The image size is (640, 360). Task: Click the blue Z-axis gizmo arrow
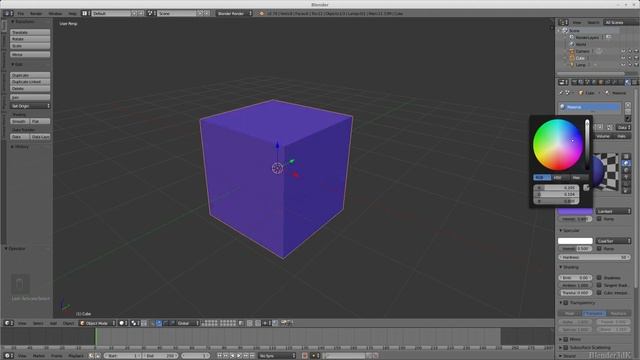tap(277, 145)
